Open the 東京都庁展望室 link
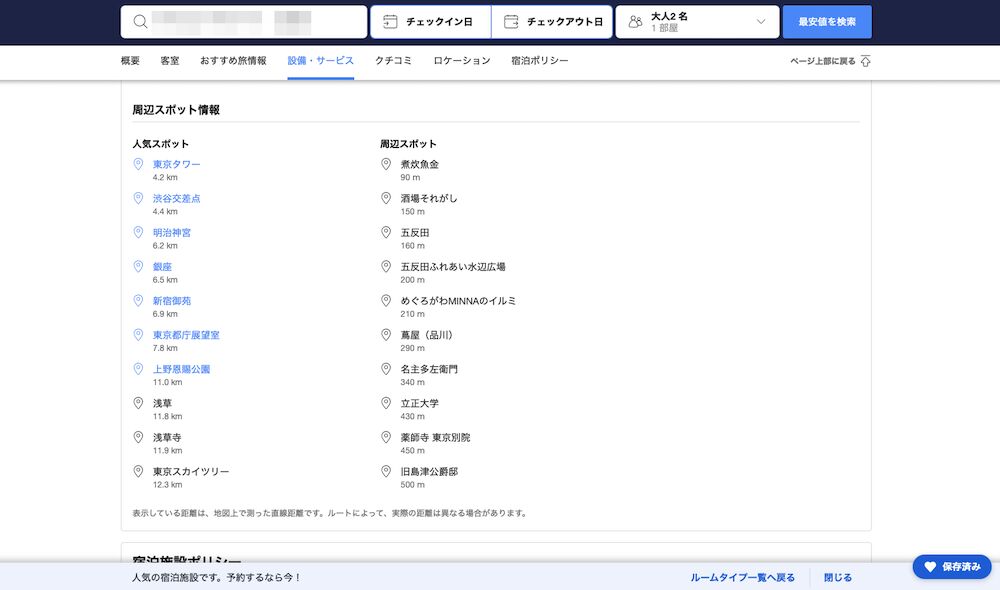 pos(186,335)
